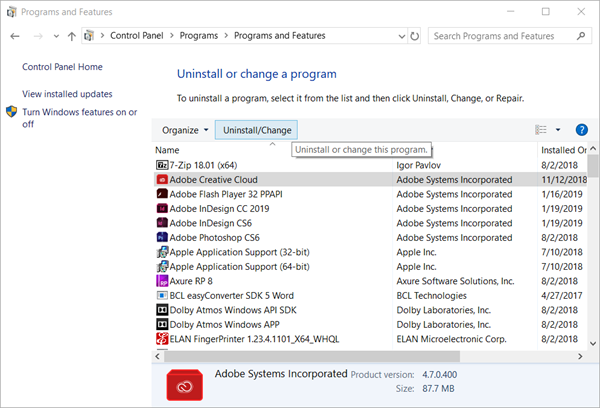600x408 pixels.
Task: Click the Forward navigation arrow
Action: (x=38, y=36)
